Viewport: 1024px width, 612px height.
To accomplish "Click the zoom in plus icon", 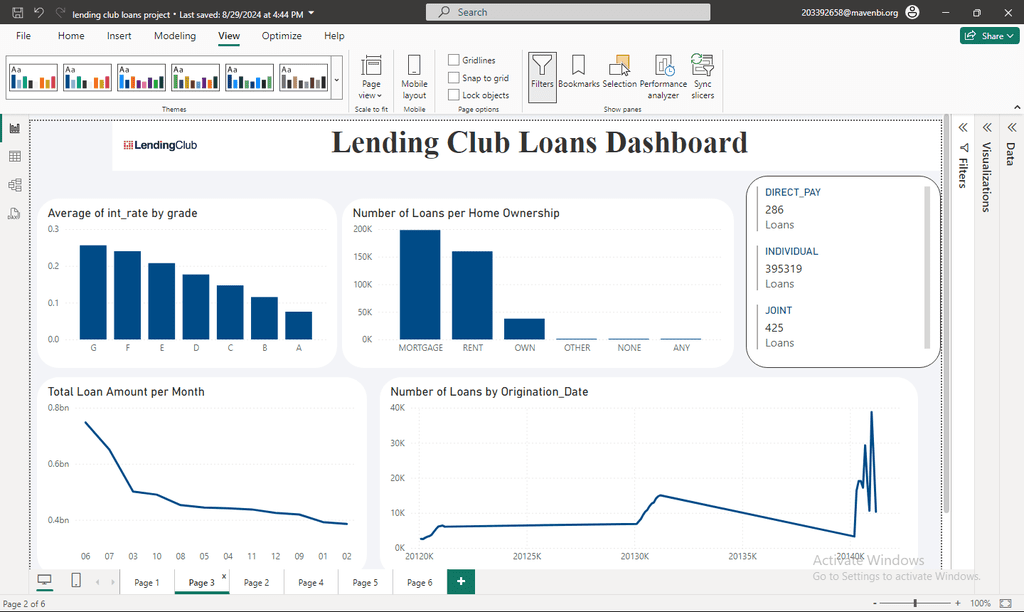I will pyautogui.click(x=957, y=604).
